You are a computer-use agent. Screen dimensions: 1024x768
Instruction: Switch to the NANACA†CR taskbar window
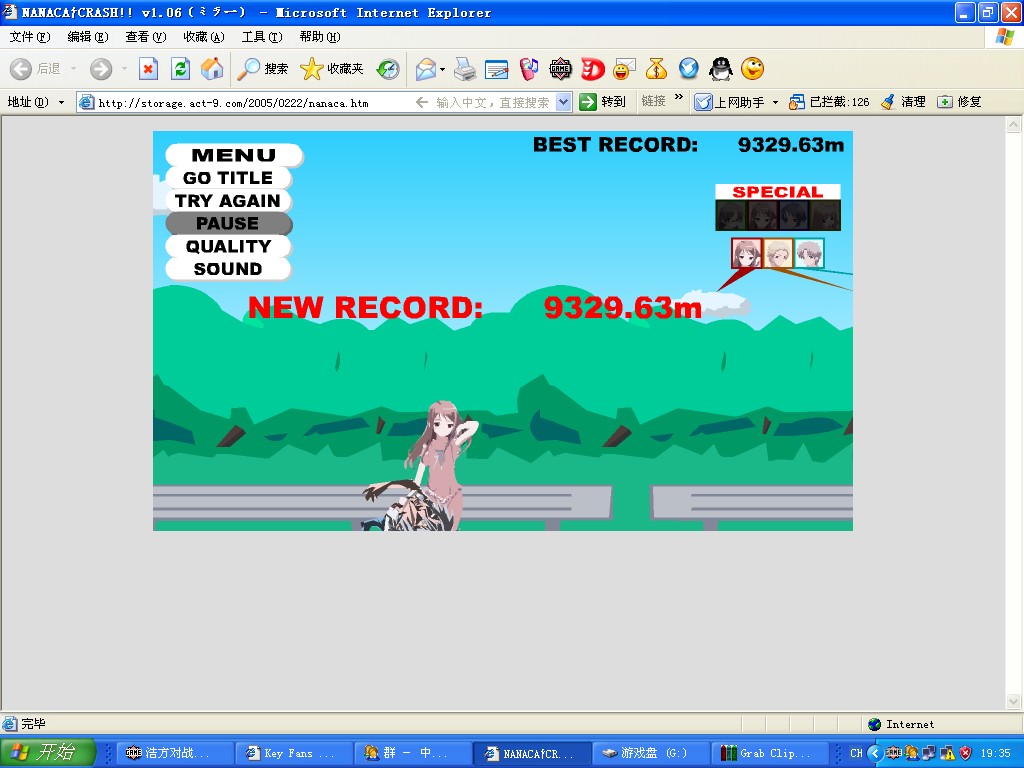532,754
